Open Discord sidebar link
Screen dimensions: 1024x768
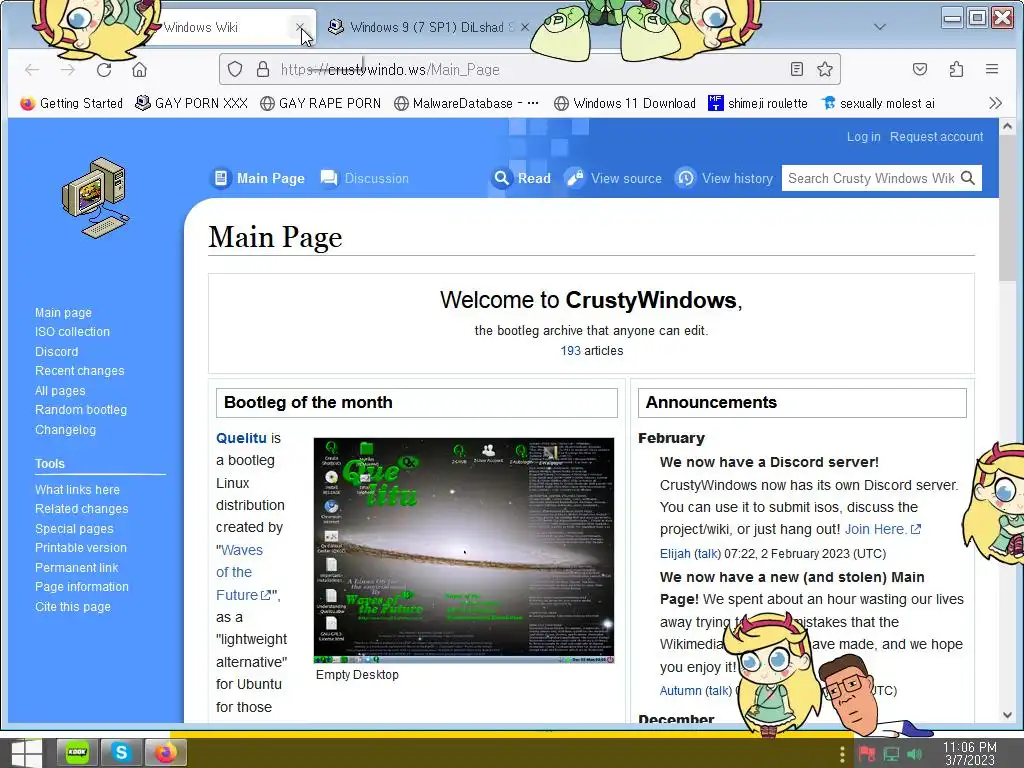[57, 351]
